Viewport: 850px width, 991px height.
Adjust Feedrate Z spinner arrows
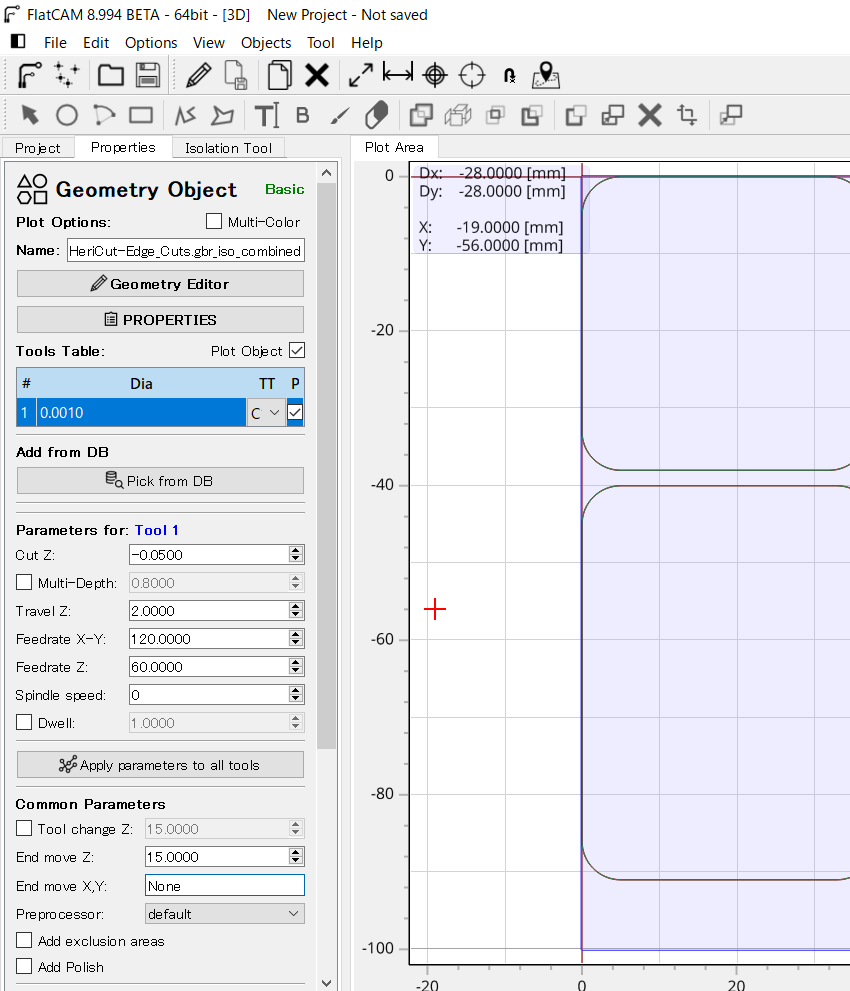click(296, 666)
